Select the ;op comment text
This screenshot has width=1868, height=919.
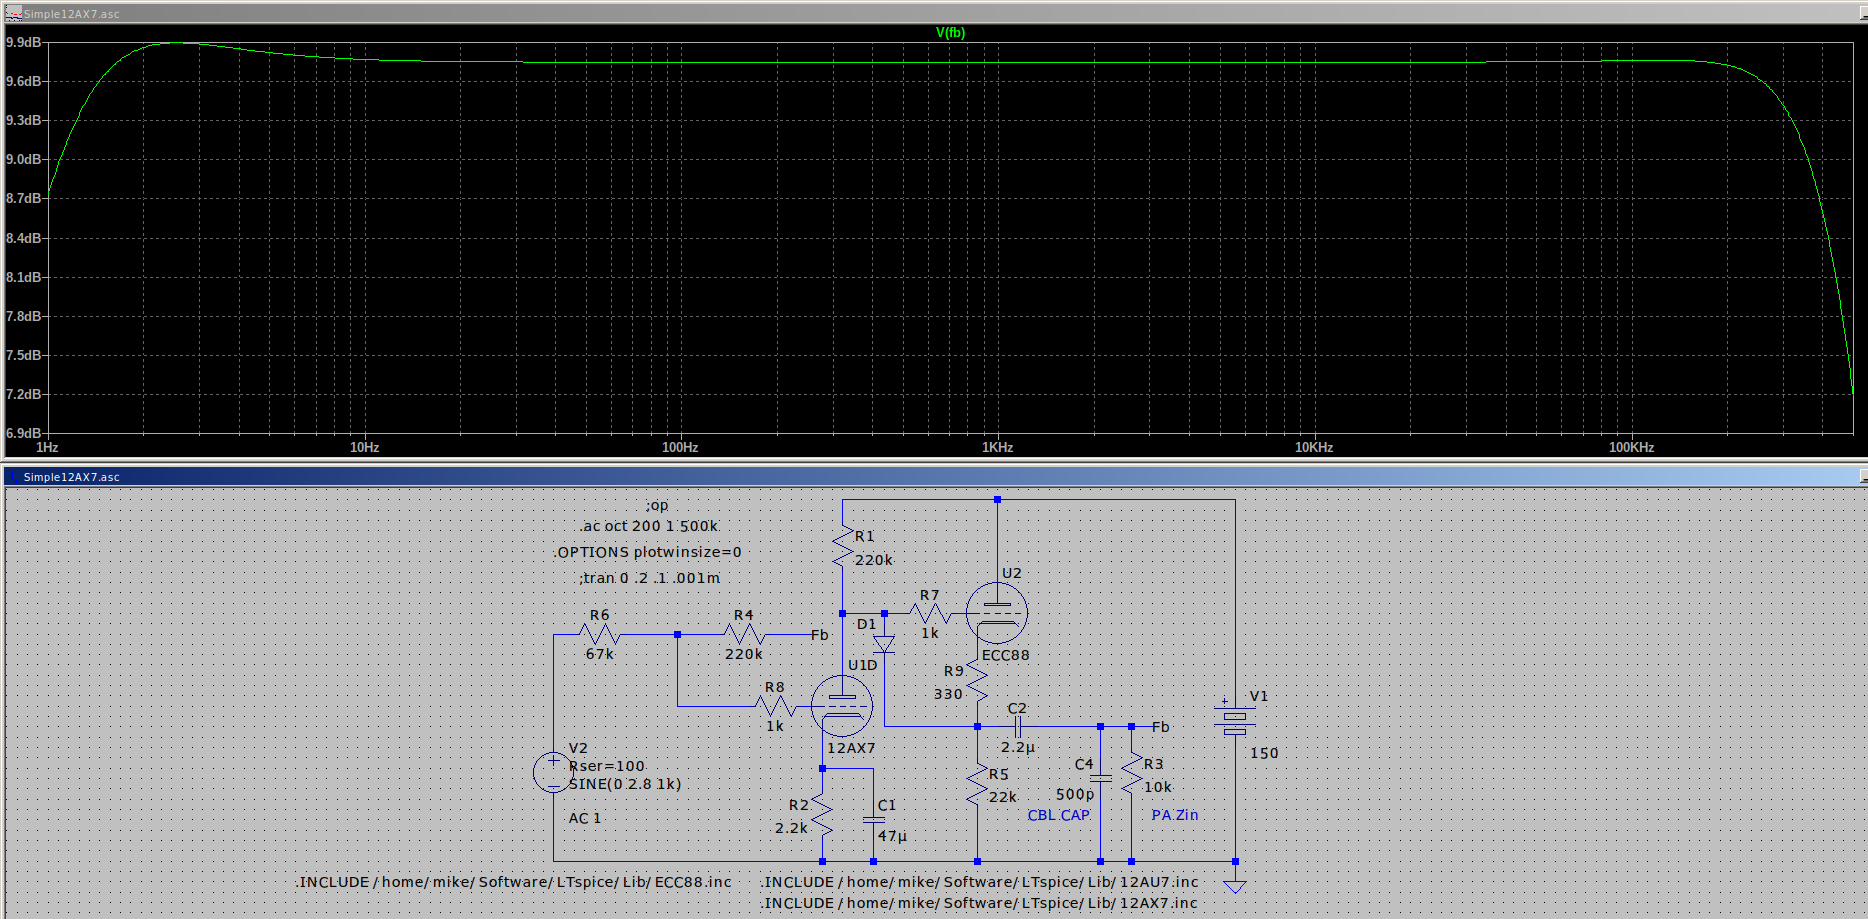tap(657, 506)
